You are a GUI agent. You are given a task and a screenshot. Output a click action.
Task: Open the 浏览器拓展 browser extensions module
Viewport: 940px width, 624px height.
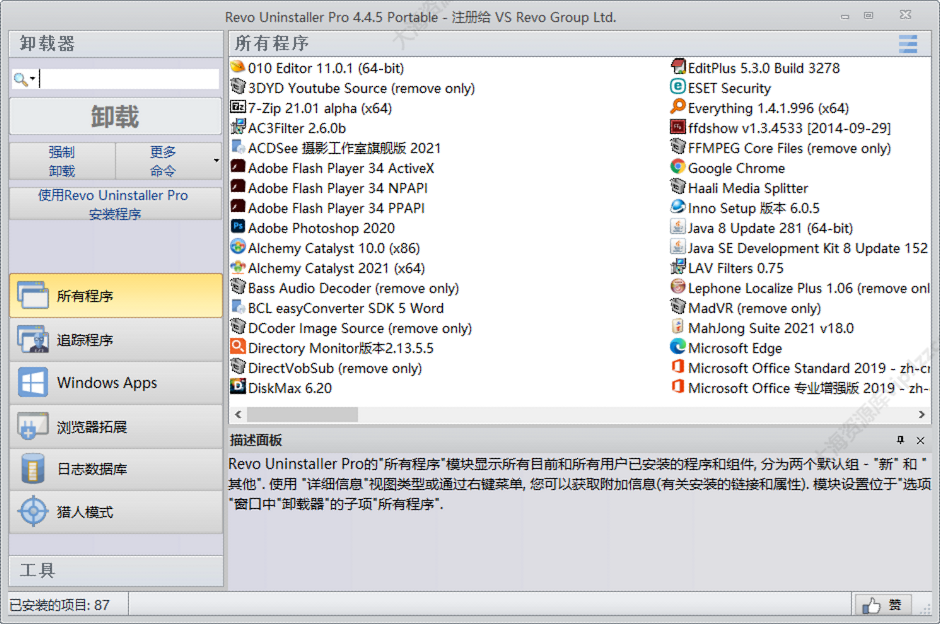116,426
